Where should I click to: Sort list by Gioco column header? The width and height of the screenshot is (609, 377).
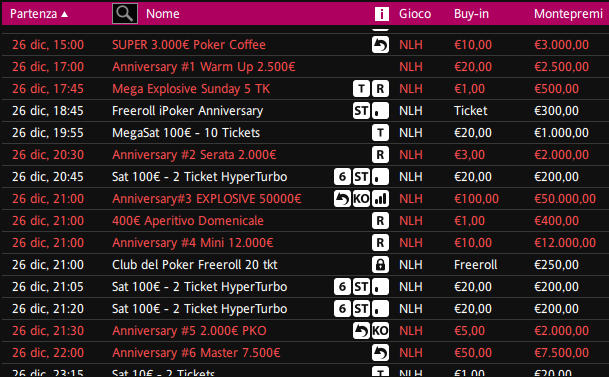point(415,14)
